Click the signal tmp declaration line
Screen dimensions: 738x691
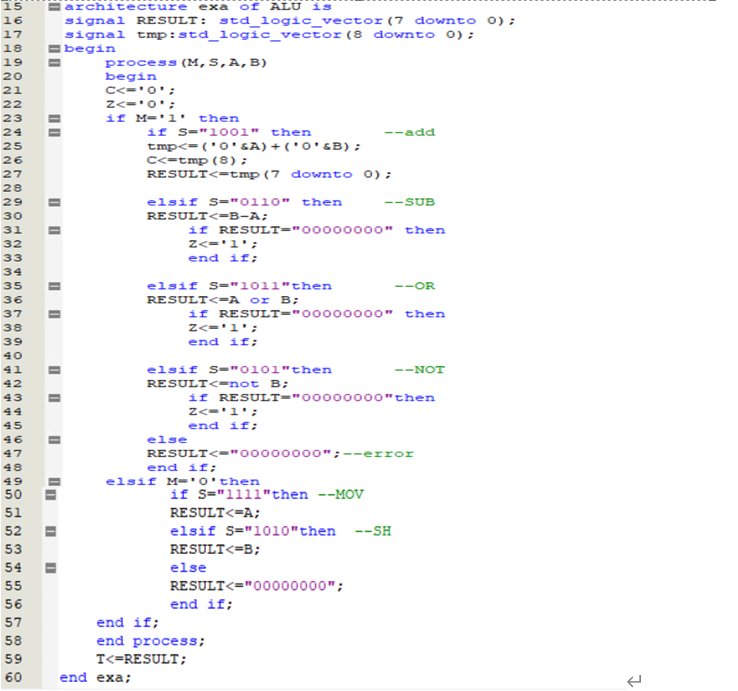click(269, 35)
